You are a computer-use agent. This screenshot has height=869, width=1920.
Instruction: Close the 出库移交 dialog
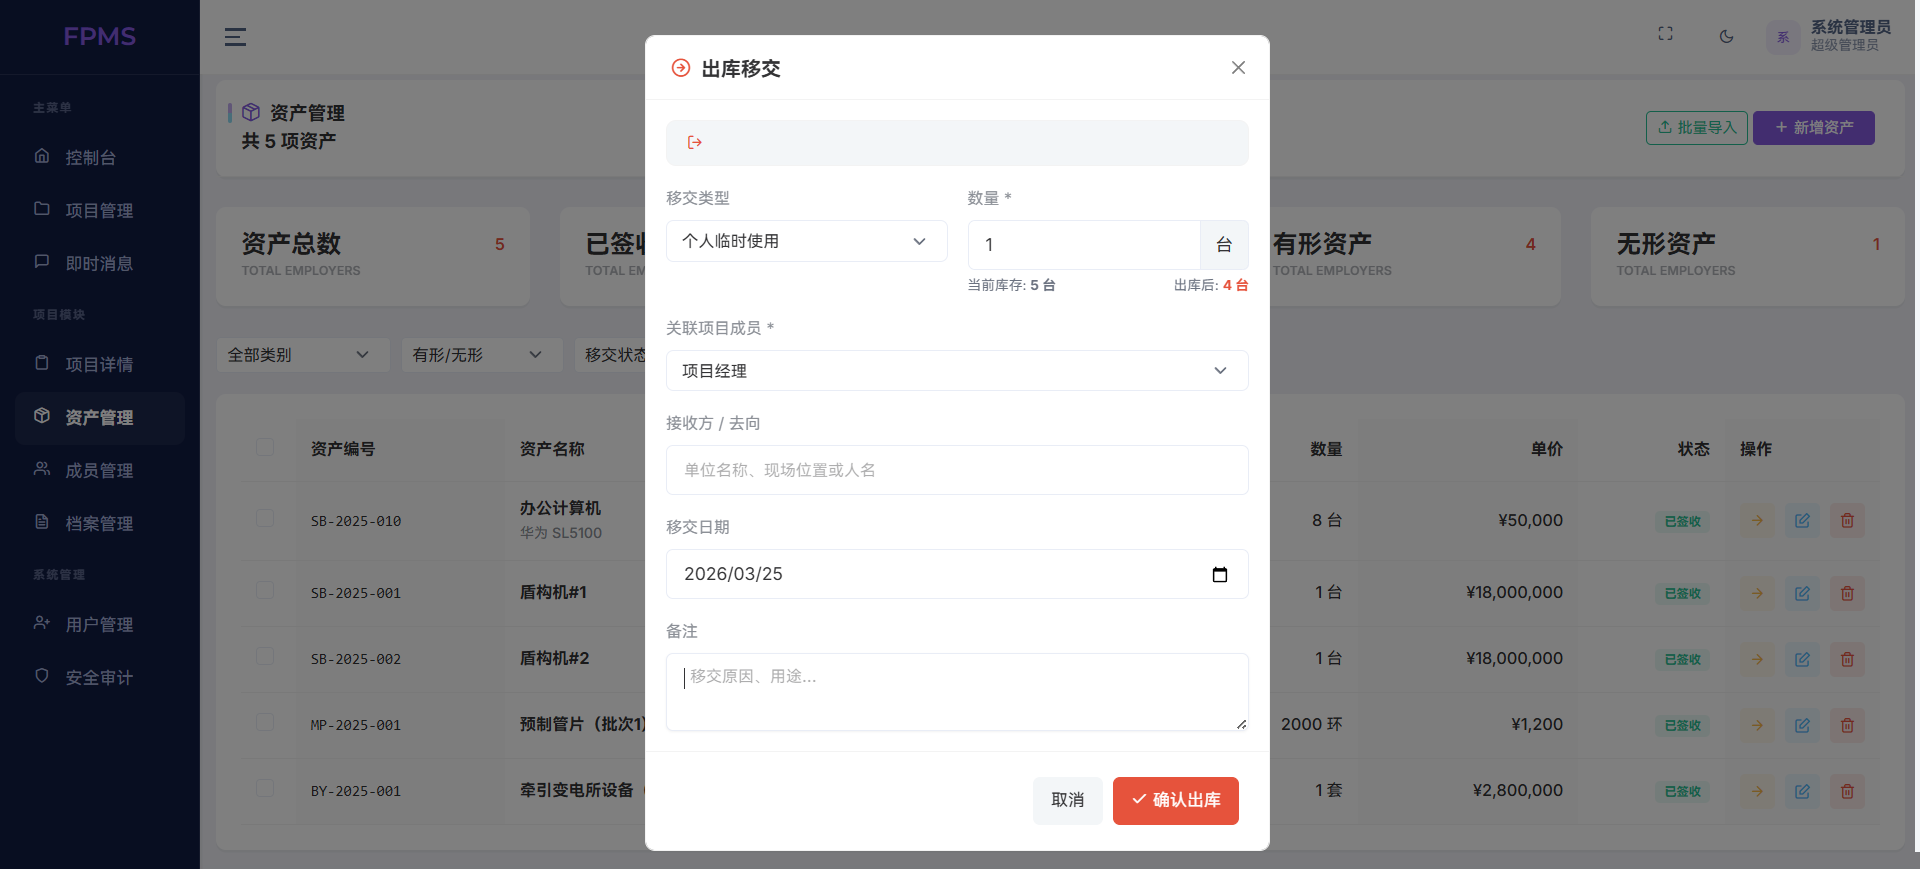(x=1238, y=68)
